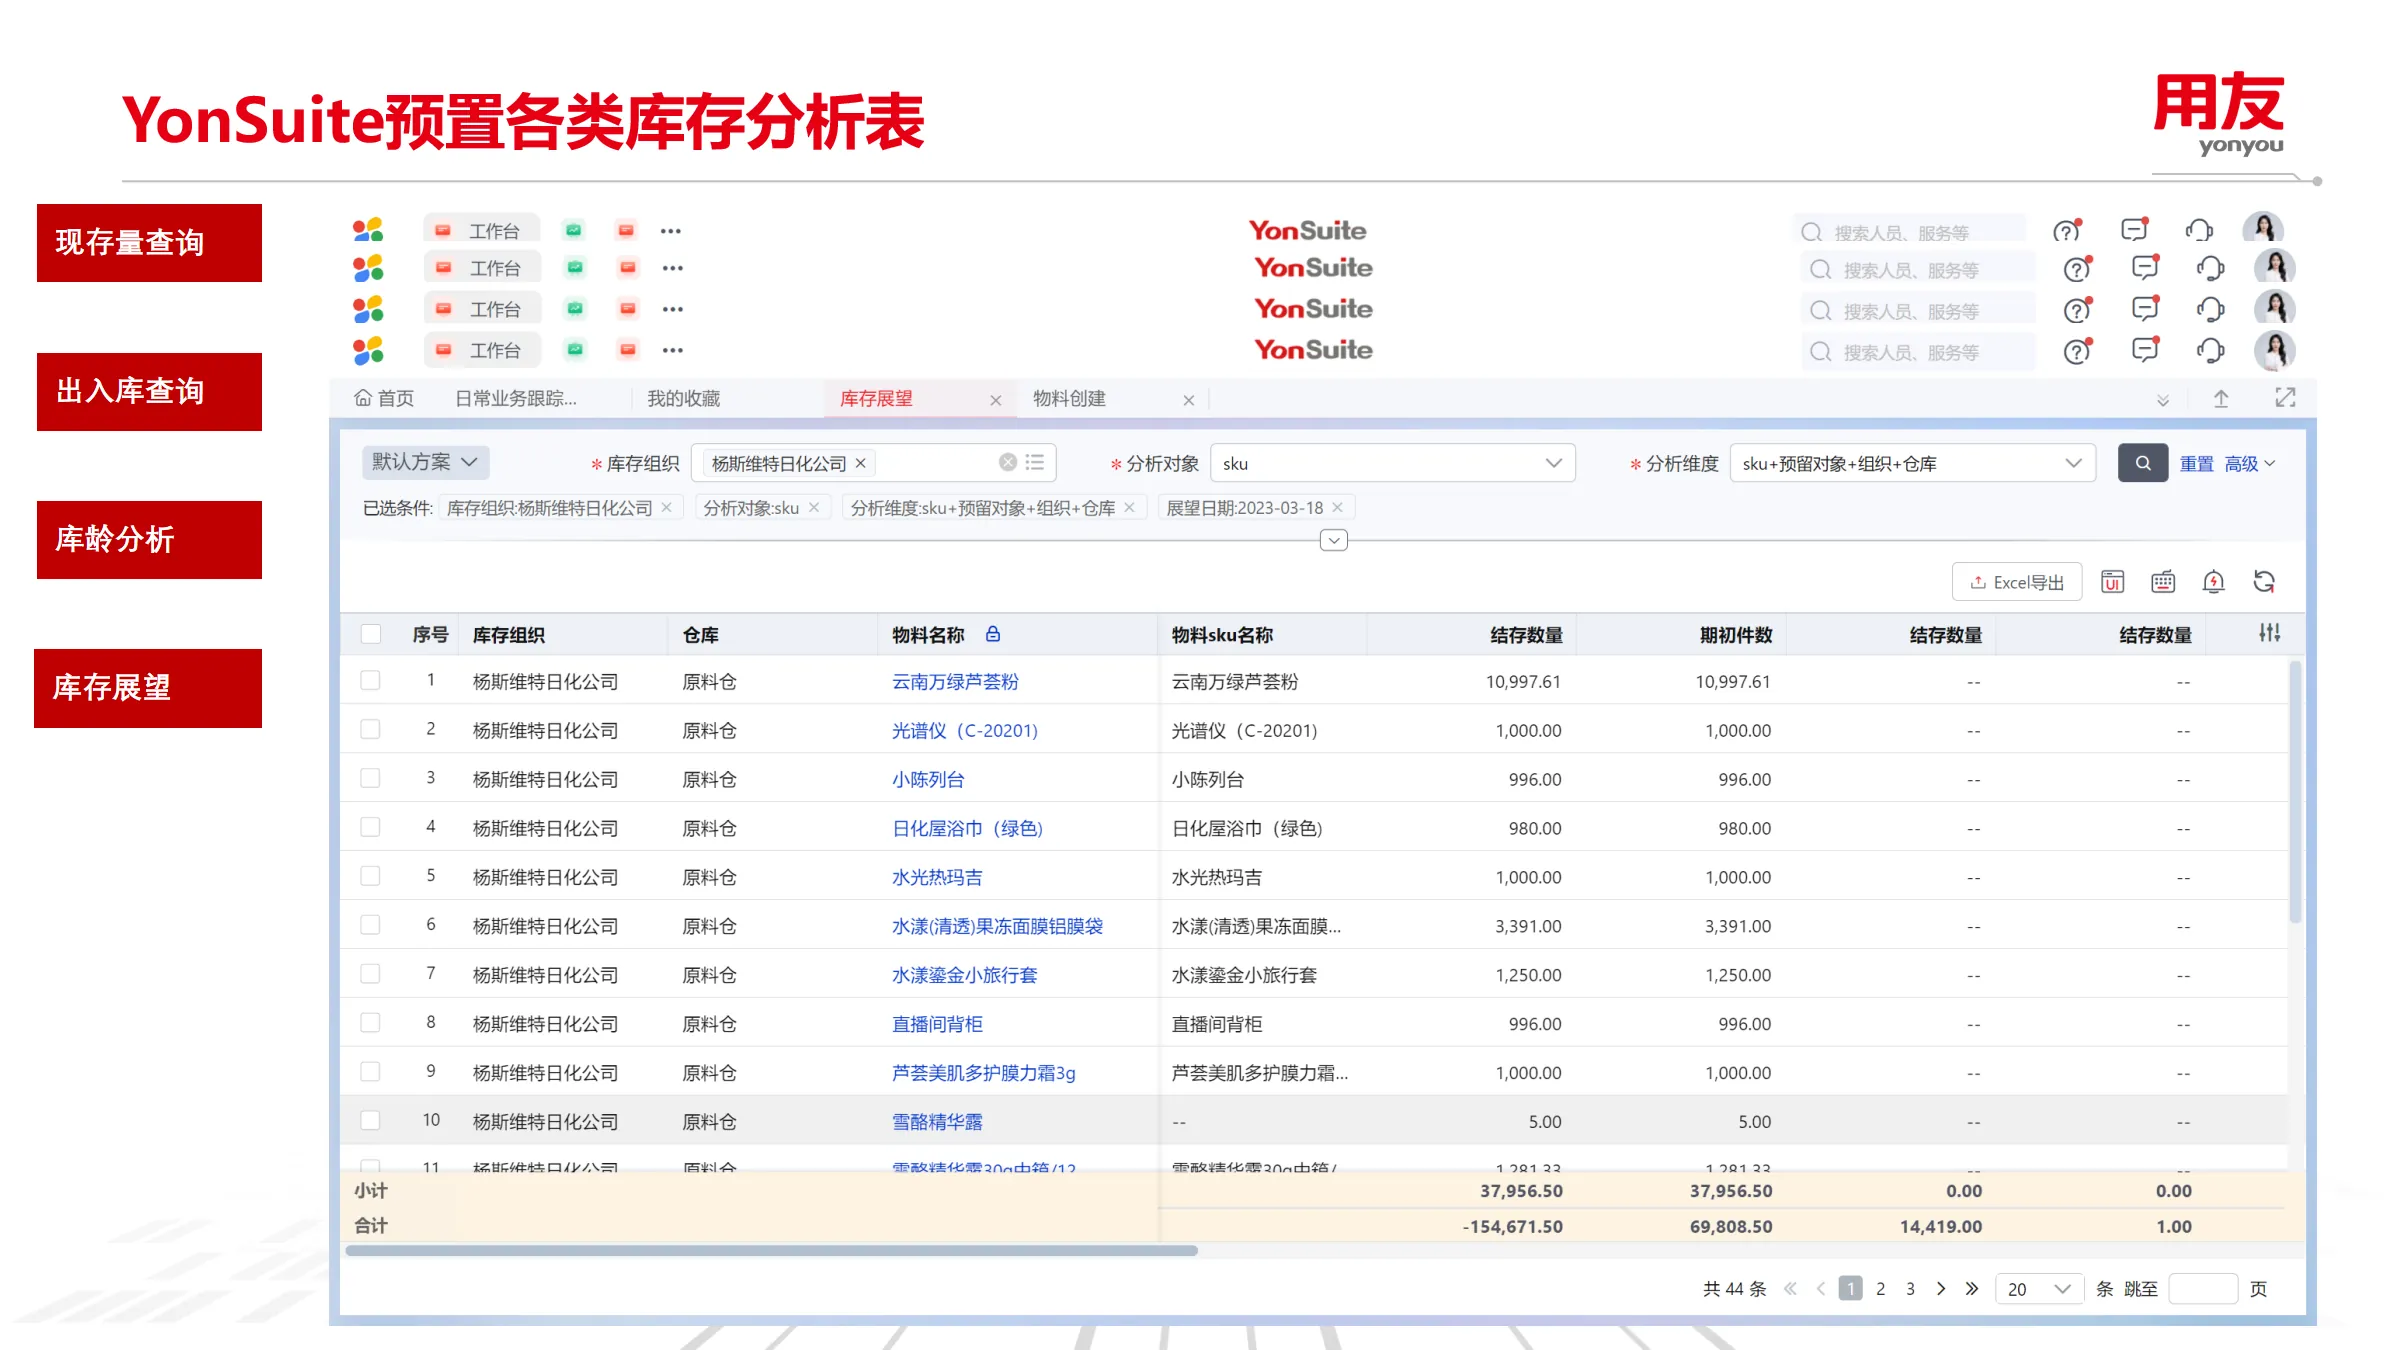The height and width of the screenshot is (1350, 2400).
Task: Click the UI template icon beside Excel导出
Action: pyautogui.click(x=2112, y=582)
